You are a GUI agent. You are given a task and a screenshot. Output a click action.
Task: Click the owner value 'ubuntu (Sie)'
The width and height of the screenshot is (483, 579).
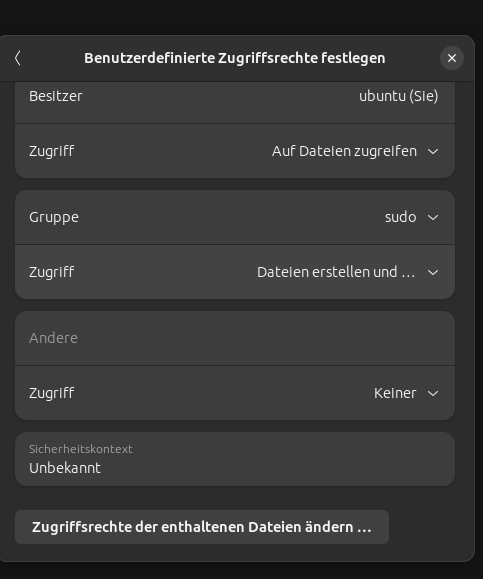pos(398,96)
